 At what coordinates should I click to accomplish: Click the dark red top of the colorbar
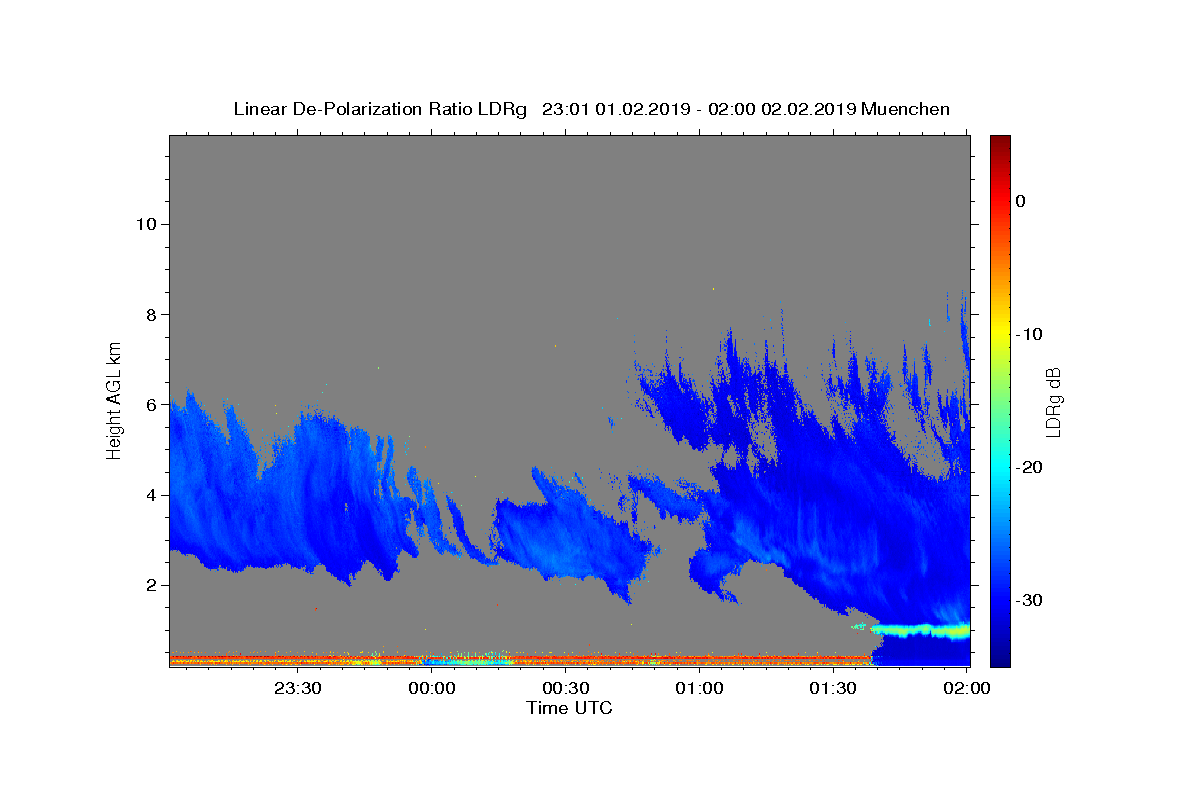(x=1000, y=142)
